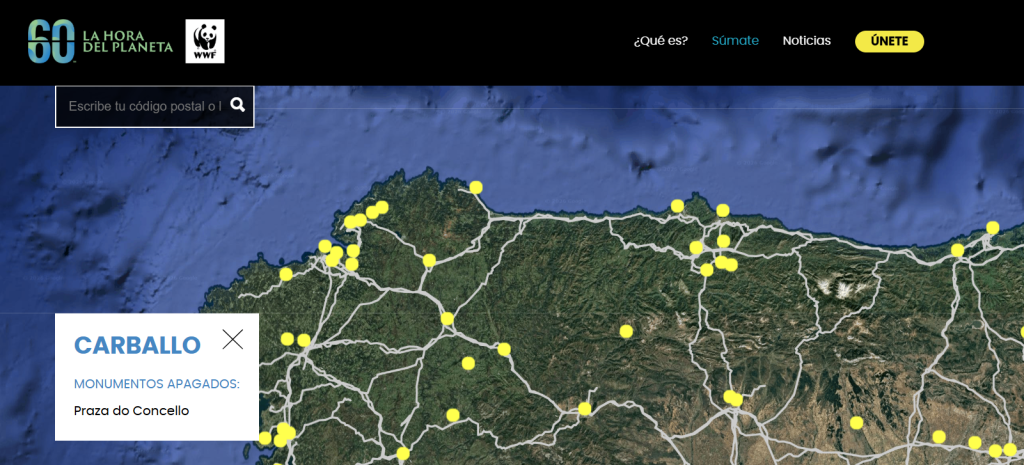Click the CARBALLO popup title
This screenshot has width=1024, height=465.
[137, 346]
